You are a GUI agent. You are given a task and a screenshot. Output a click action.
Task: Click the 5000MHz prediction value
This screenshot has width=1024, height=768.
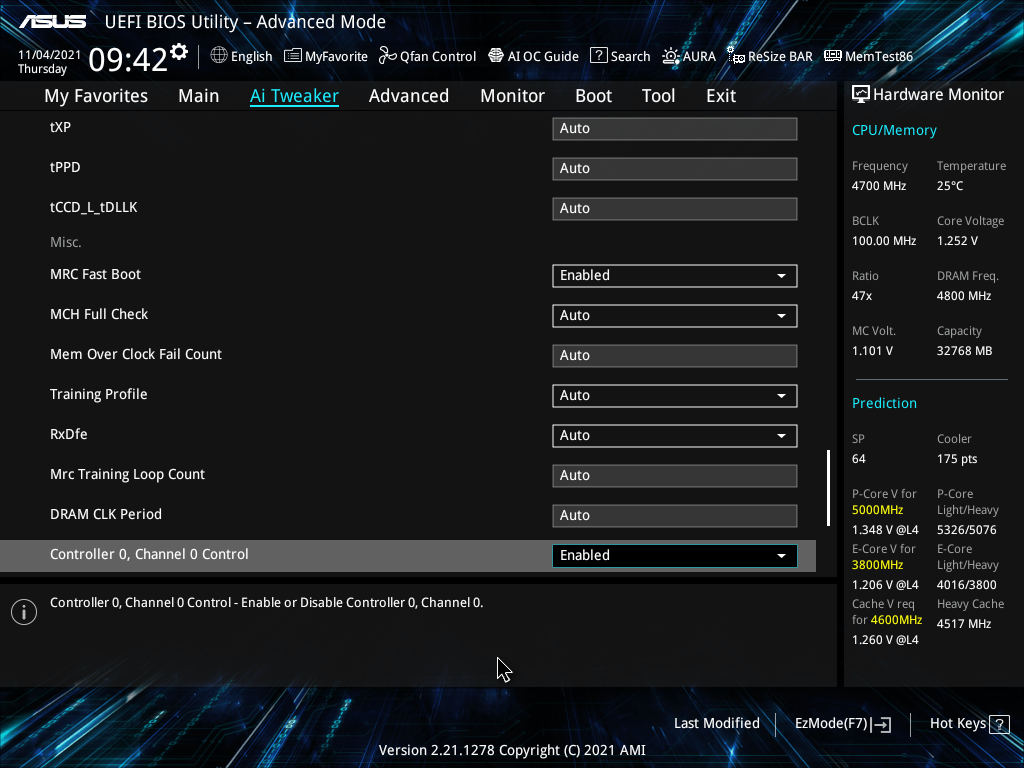tap(877, 510)
